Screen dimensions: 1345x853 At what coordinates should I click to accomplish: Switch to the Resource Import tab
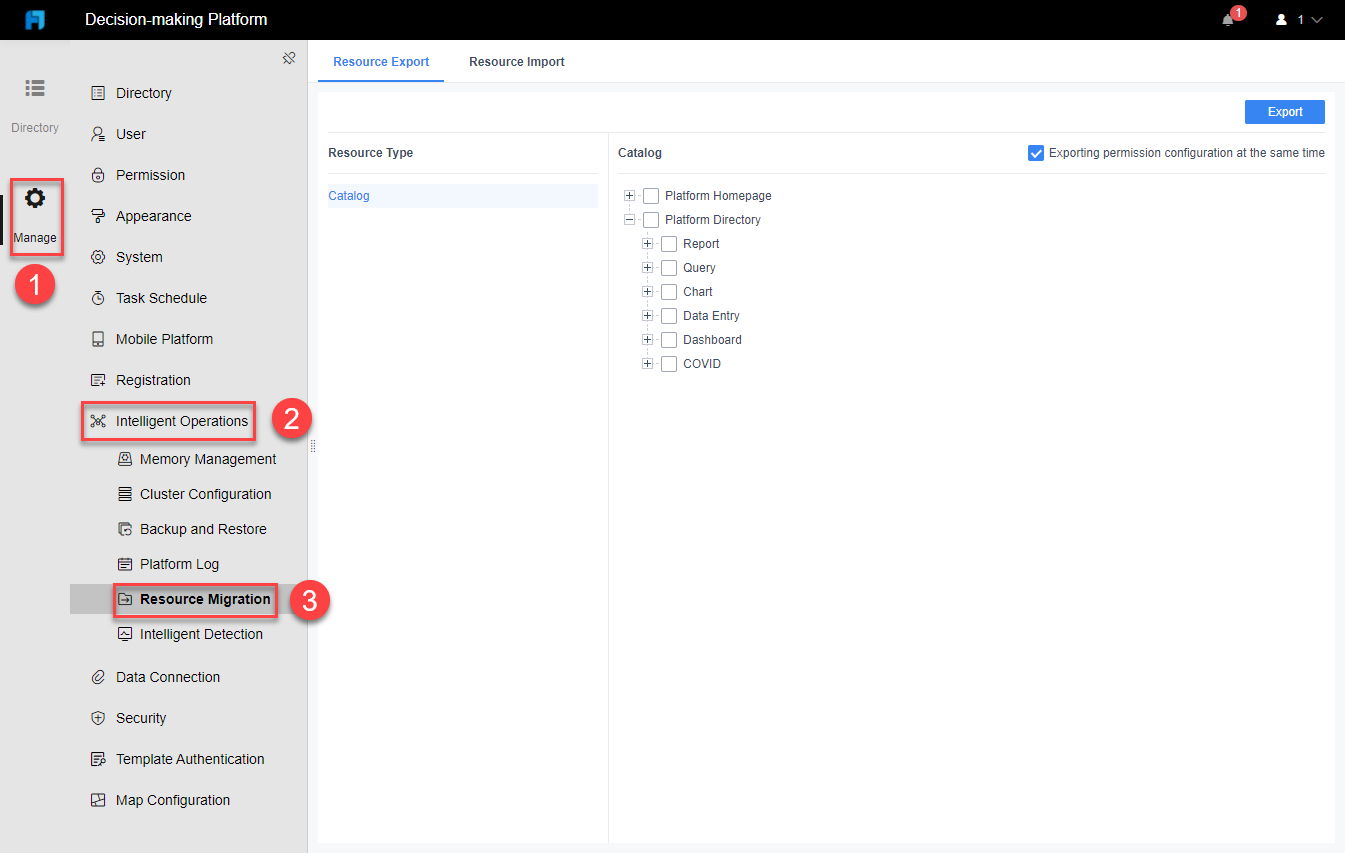(x=517, y=61)
